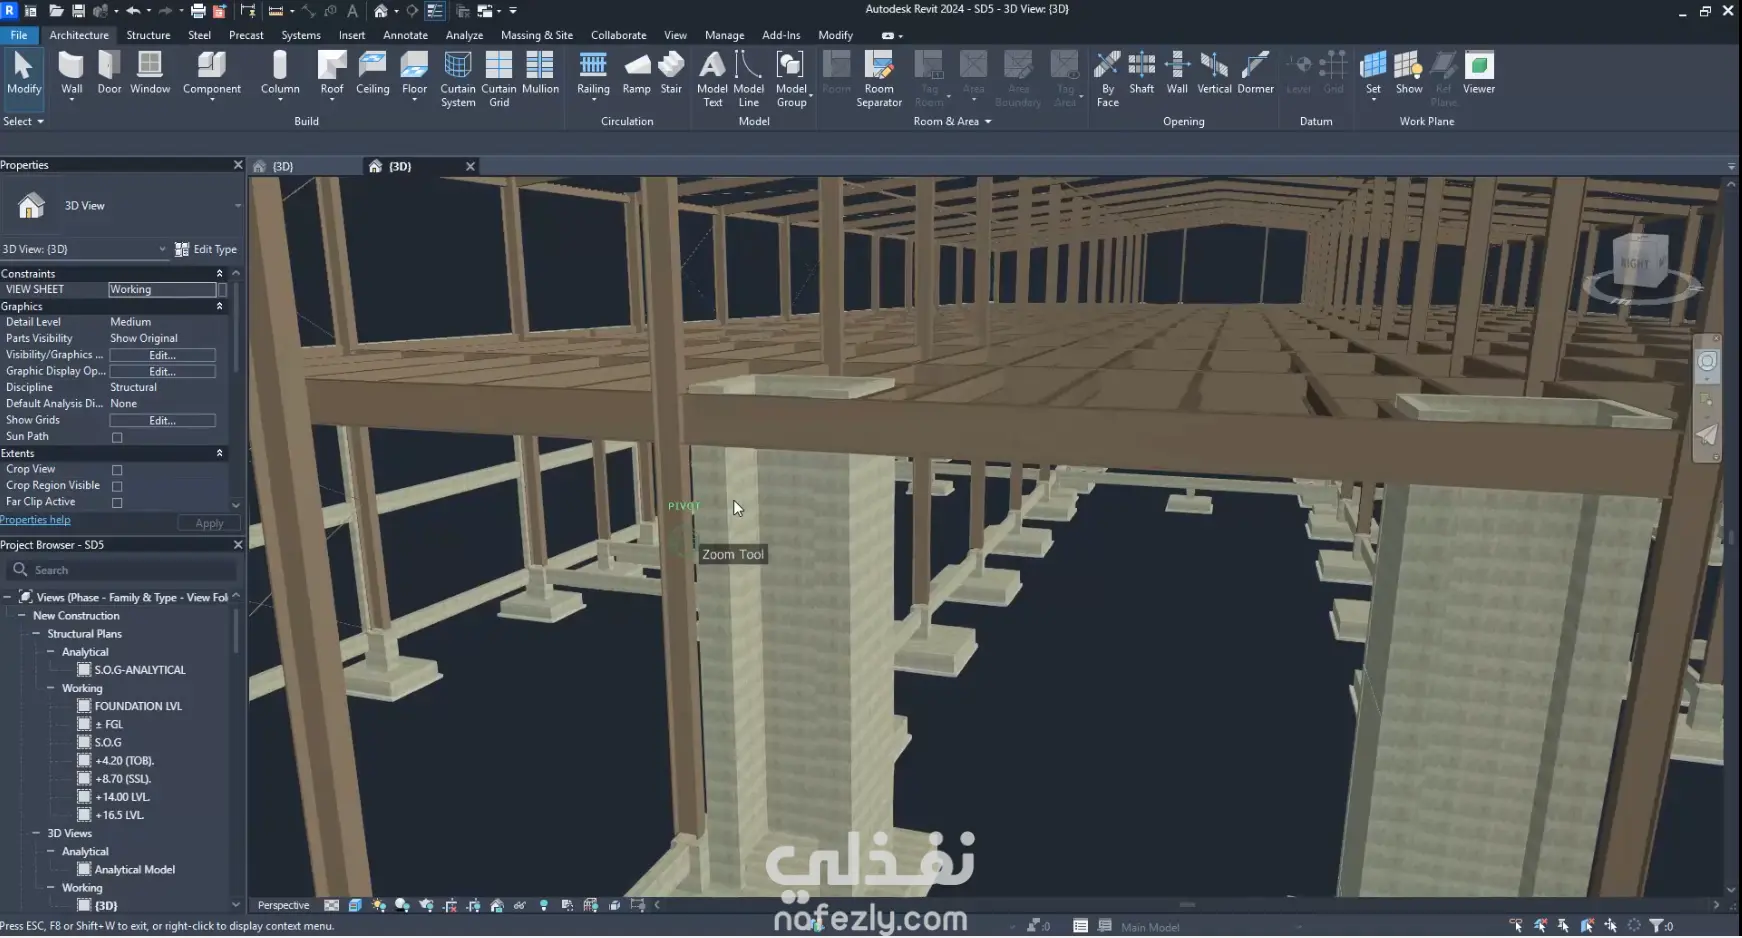Screen dimensions: 1742x938
Task: Open the 3D View type selector dropdown
Action: (x=237, y=206)
